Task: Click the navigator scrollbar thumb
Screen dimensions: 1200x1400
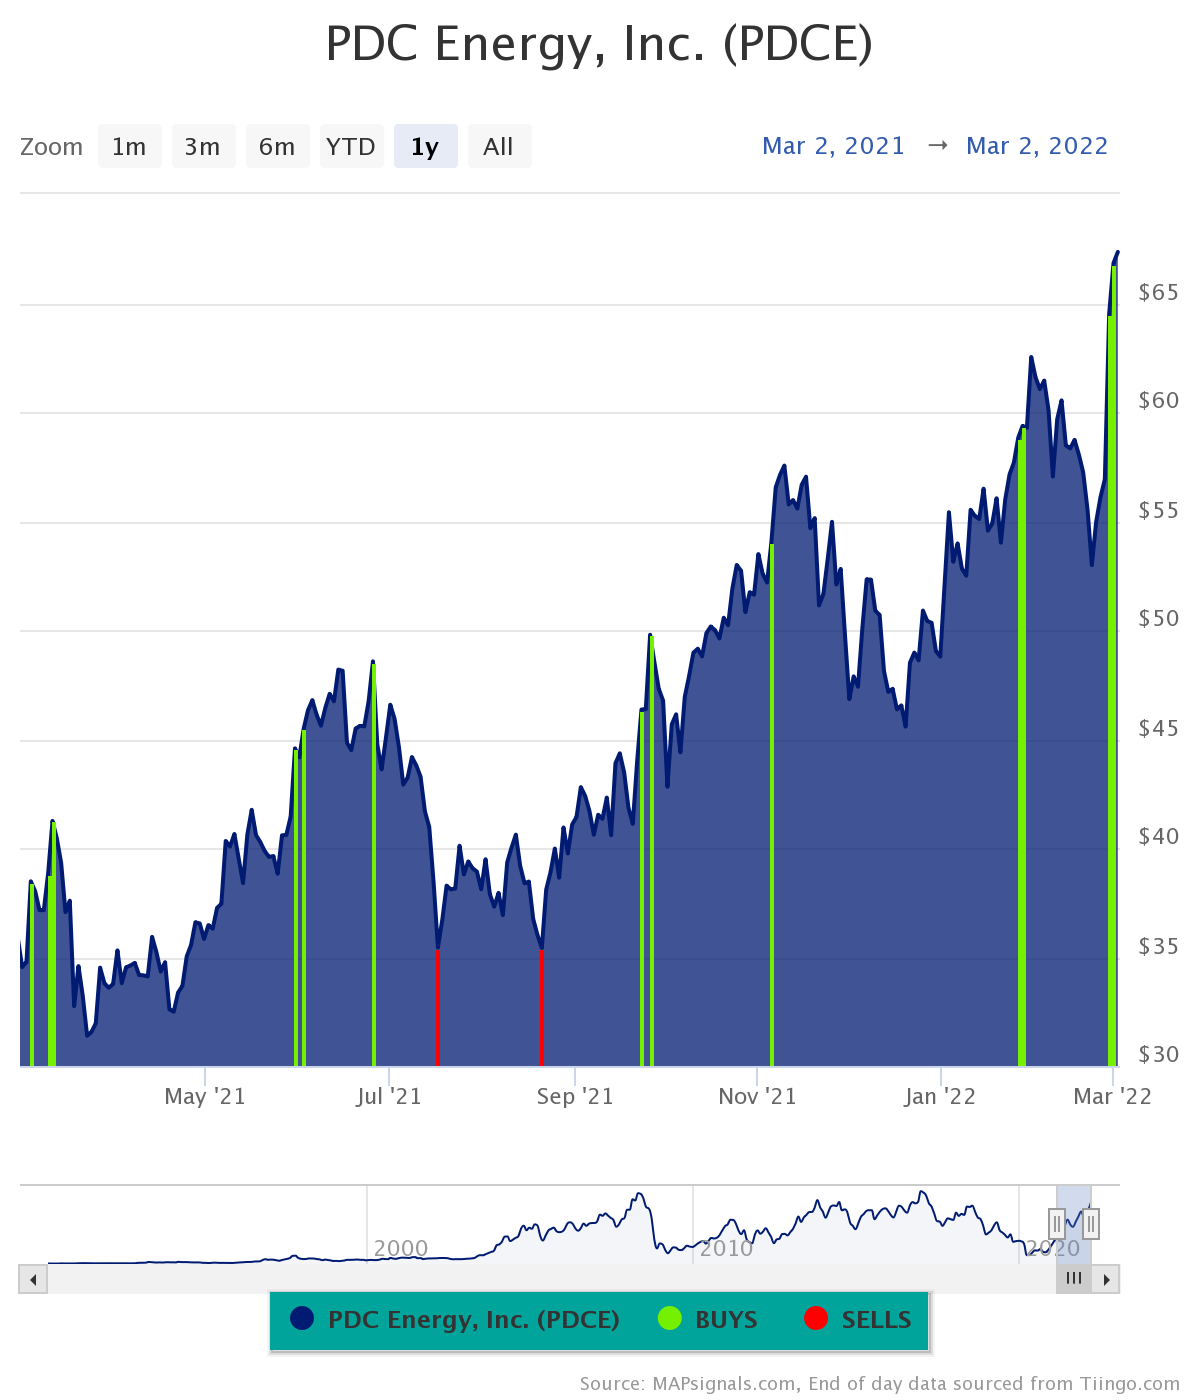Action: 1074,1279
